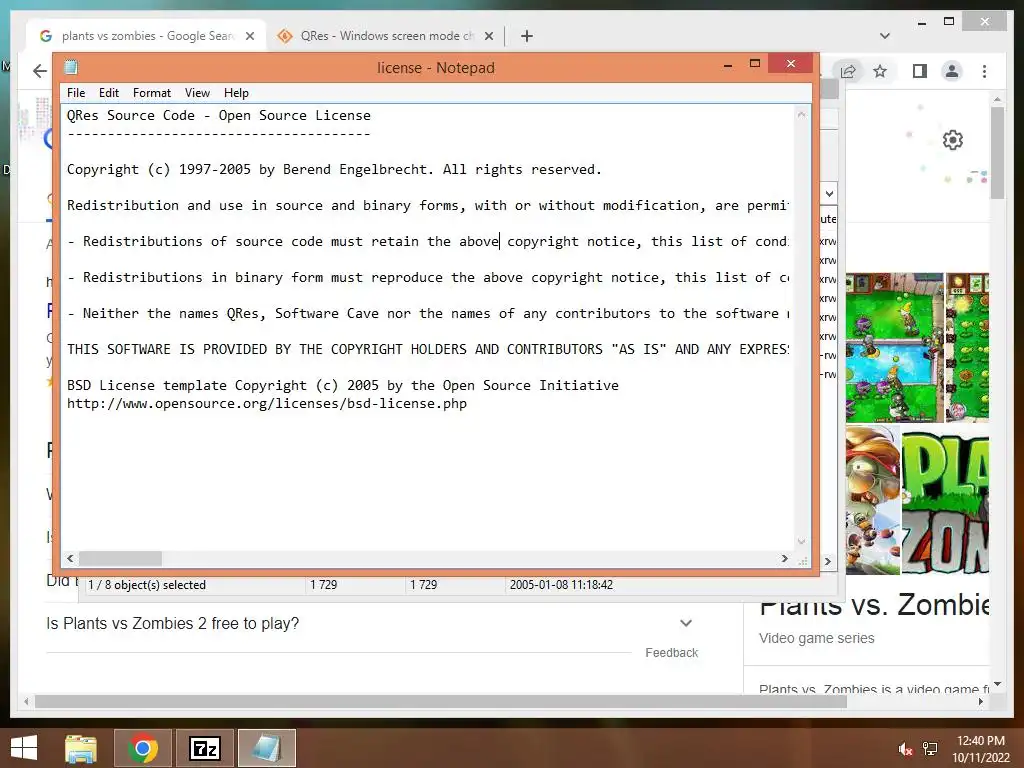
Task: Click the Copyright 1997-2005 line
Action: [x=334, y=170]
